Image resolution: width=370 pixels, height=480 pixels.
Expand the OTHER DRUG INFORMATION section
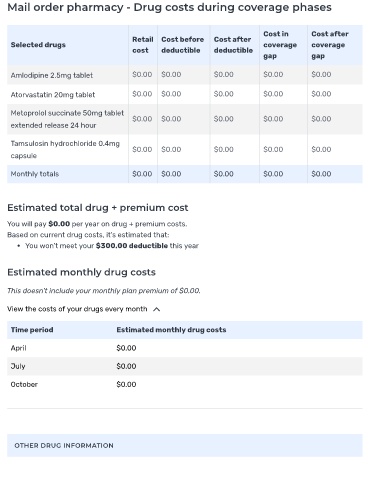point(185,445)
